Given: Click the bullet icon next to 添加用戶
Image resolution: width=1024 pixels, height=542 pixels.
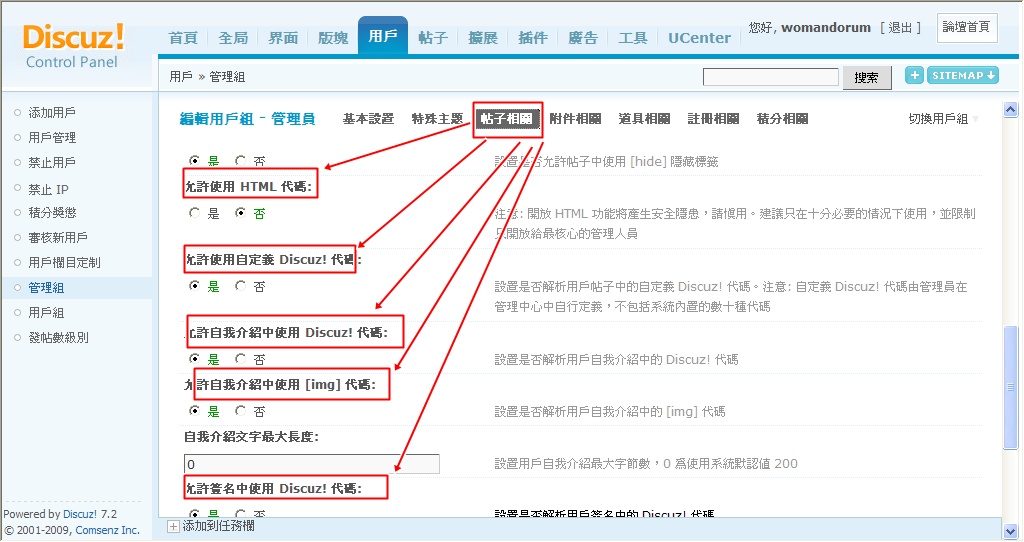Looking at the screenshot, I should point(17,112).
